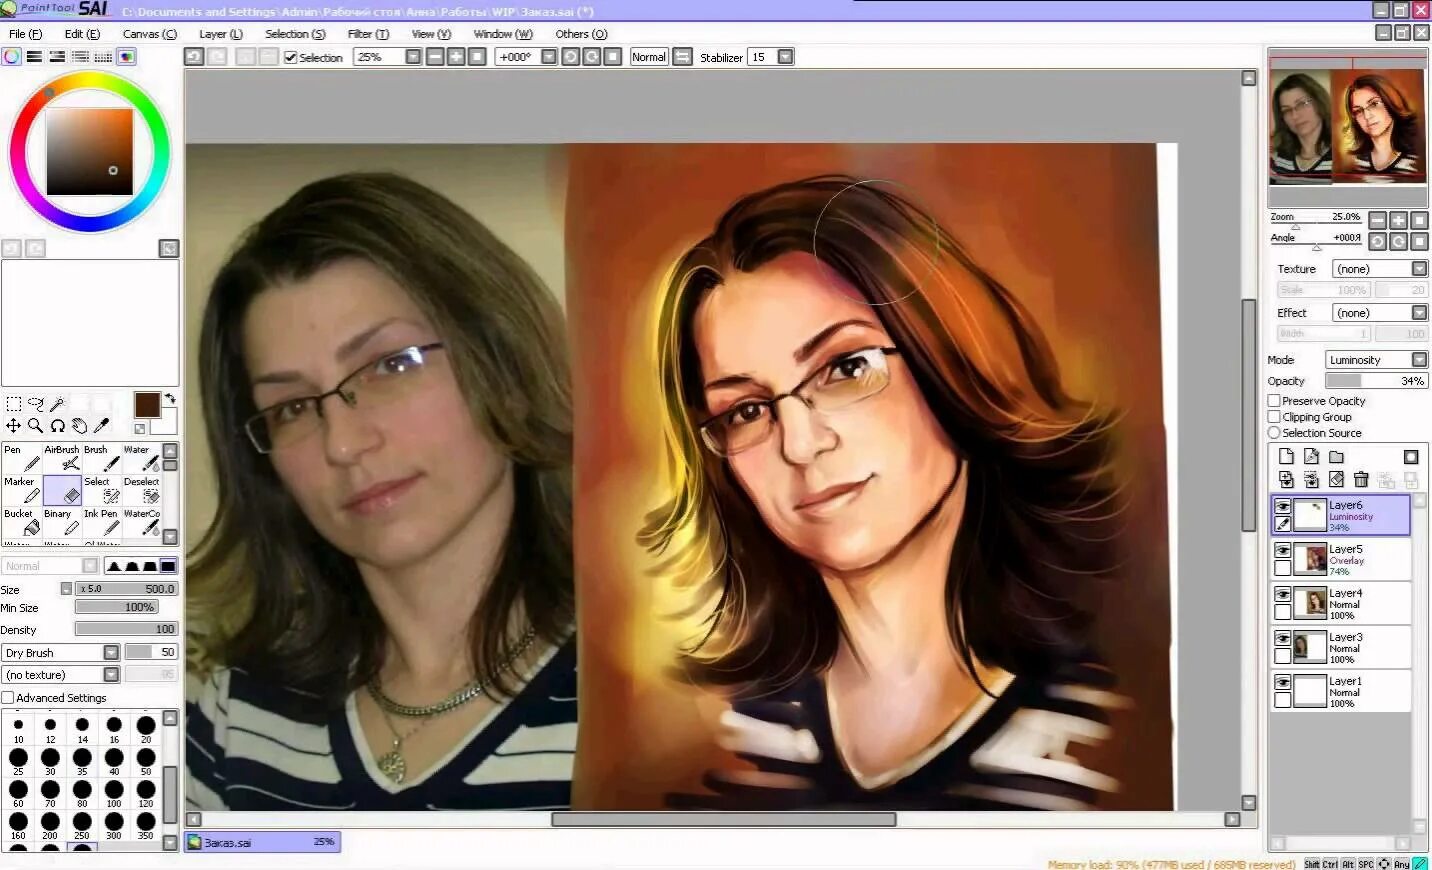Select the eyedropper color picker tool
Screen dimensions: 1432x870
click(x=101, y=425)
